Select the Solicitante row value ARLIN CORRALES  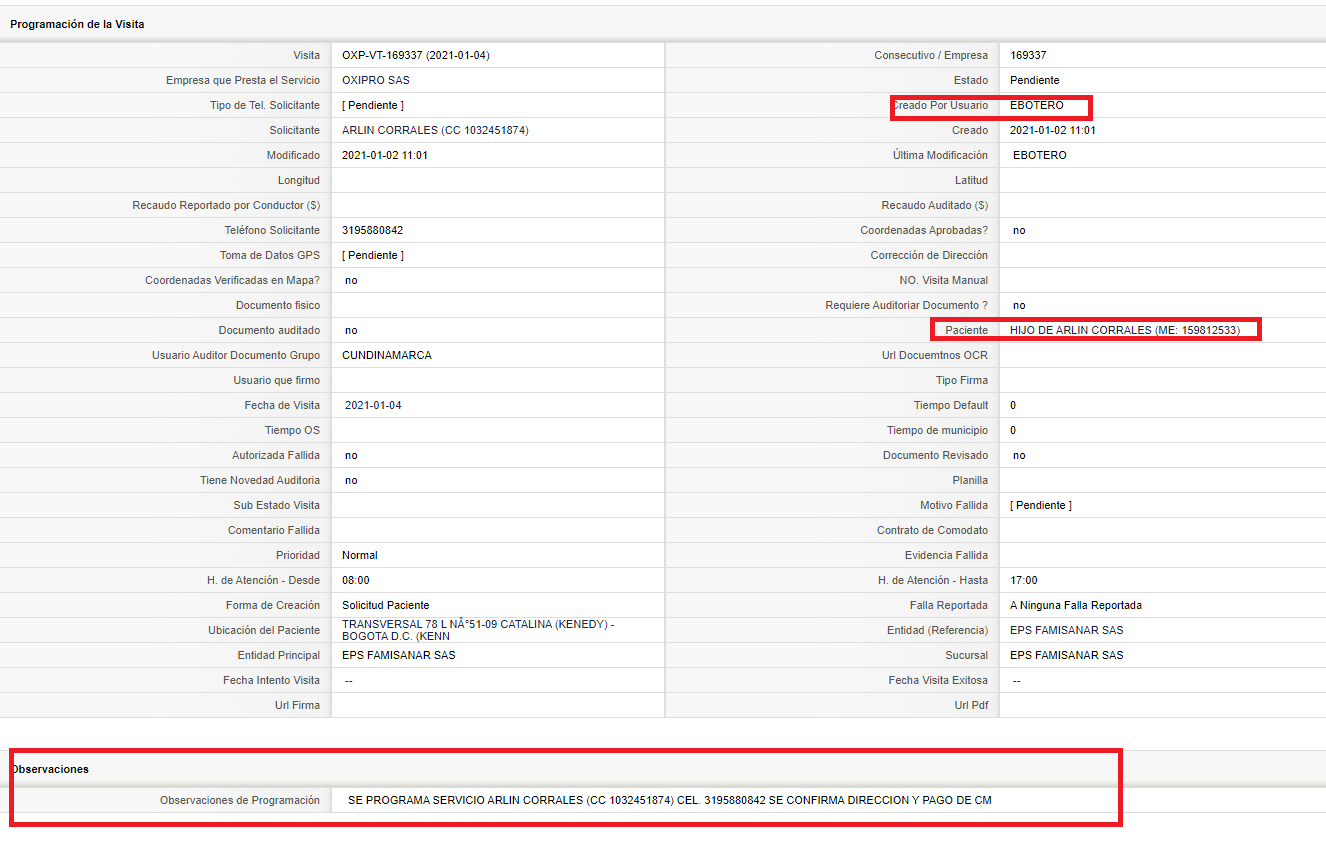[435, 130]
